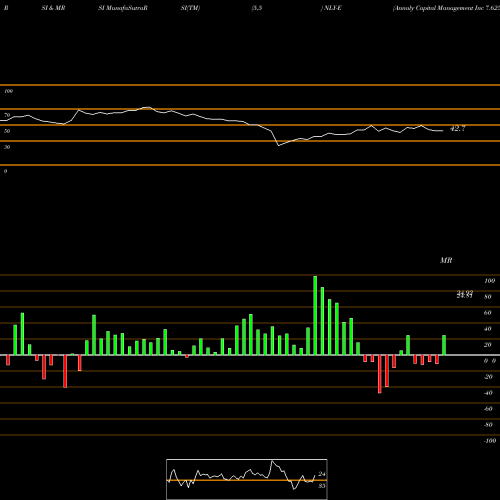
Task: Click the -100 label on MR axis
Action: pos(490,441)
